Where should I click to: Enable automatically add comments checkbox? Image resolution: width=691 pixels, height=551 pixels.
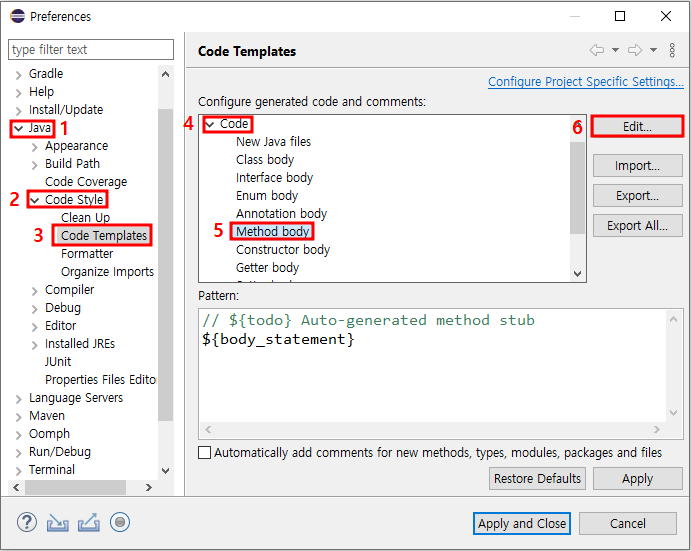tap(204, 453)
